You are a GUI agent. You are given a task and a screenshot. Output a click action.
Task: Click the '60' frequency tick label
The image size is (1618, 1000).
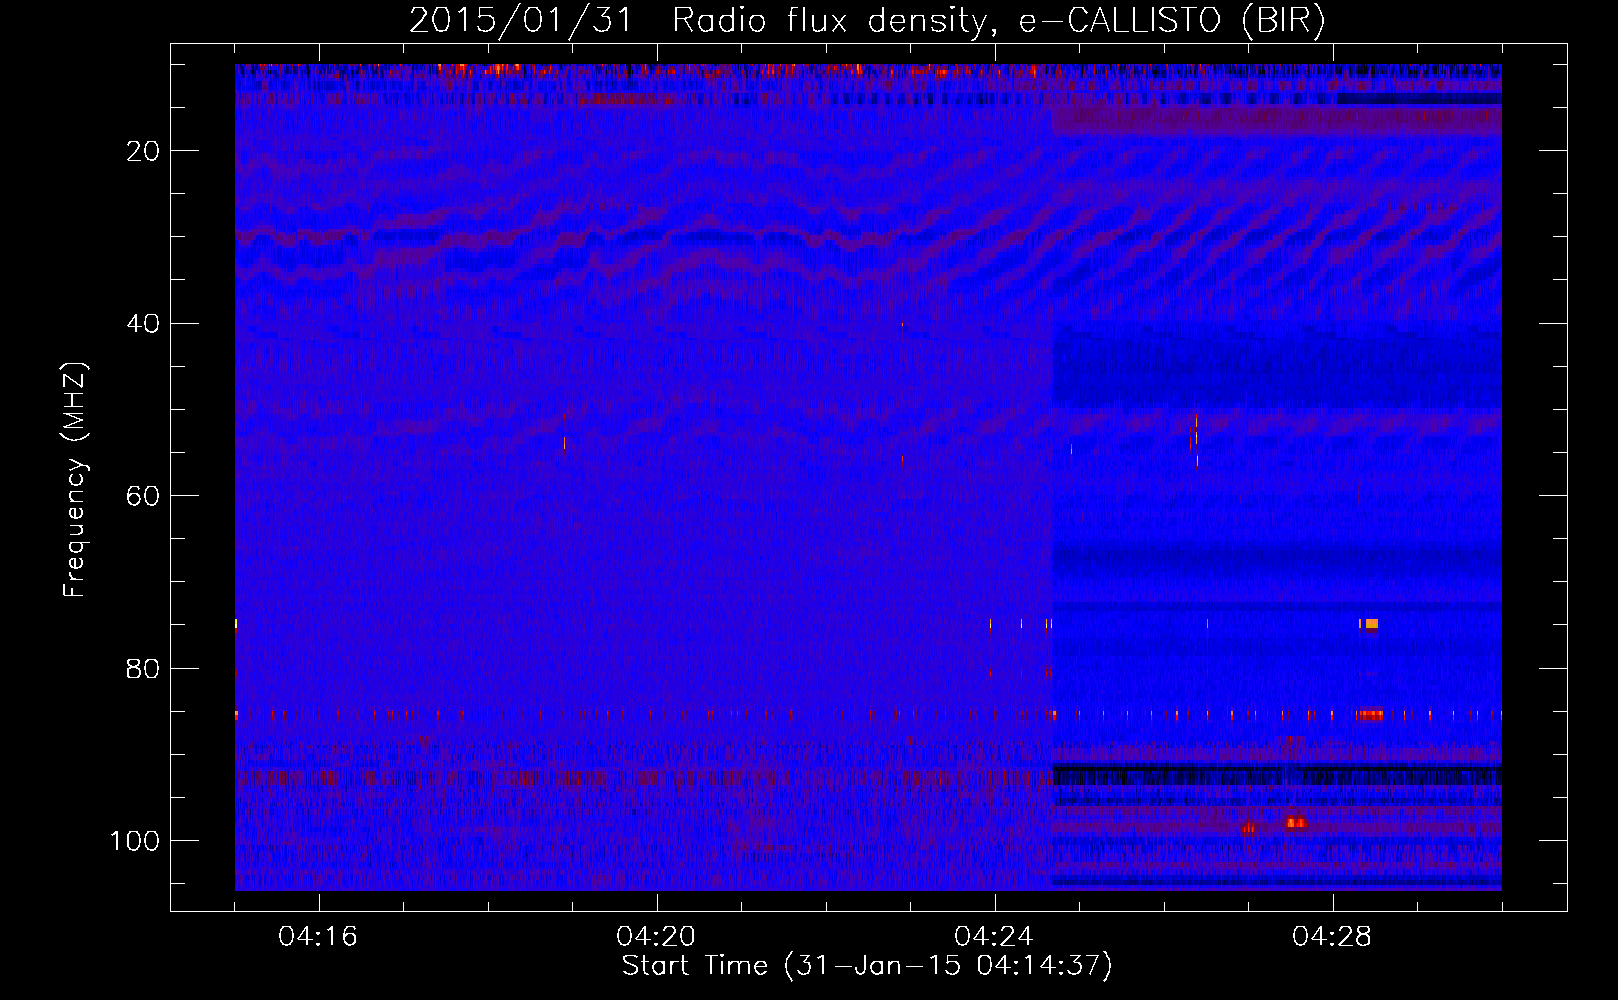coord(143,496)
